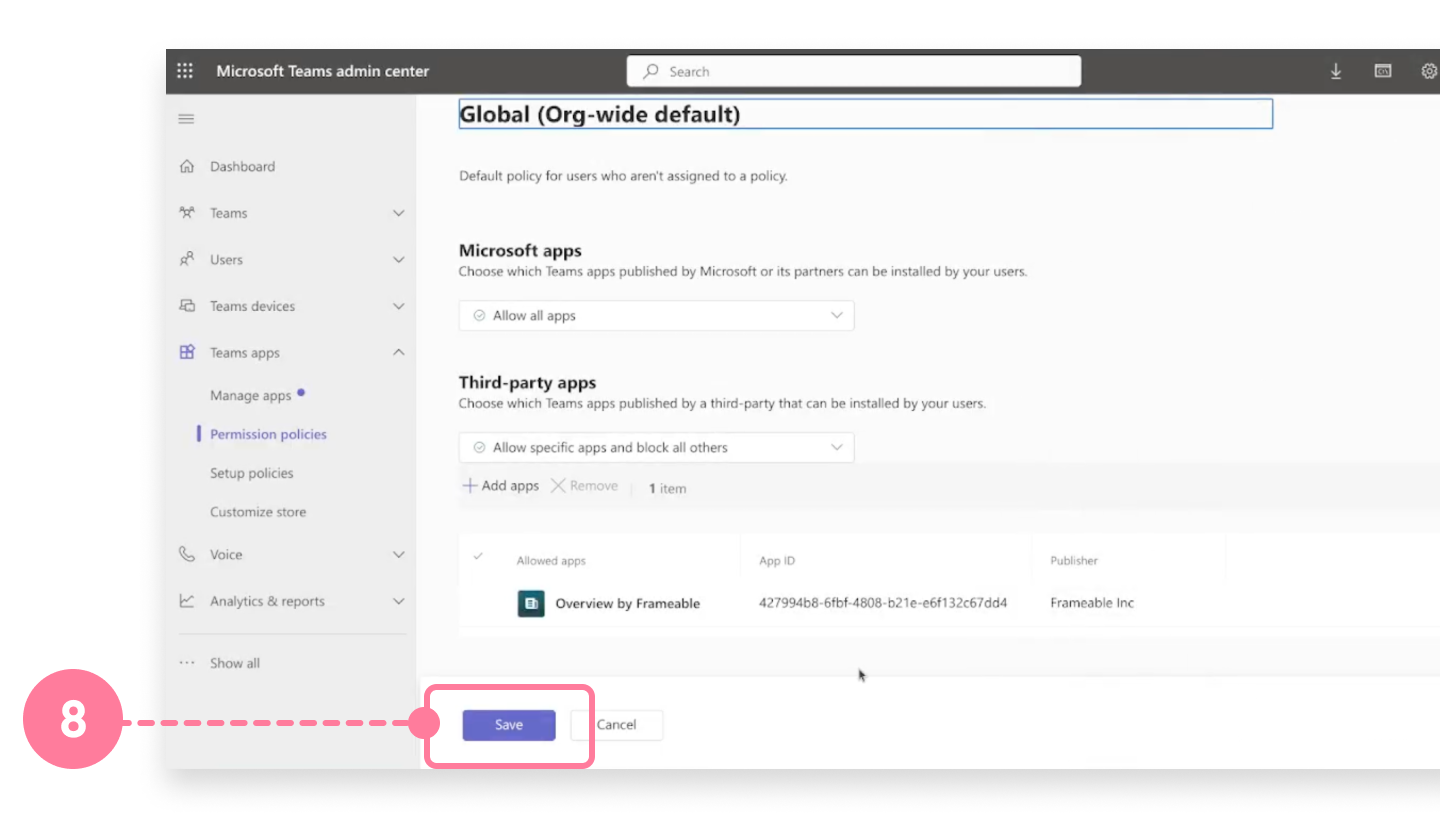Screen dimensions: 1440x832
Task: Click Frameable Inc publisher cell
Action: [1092, 603]
